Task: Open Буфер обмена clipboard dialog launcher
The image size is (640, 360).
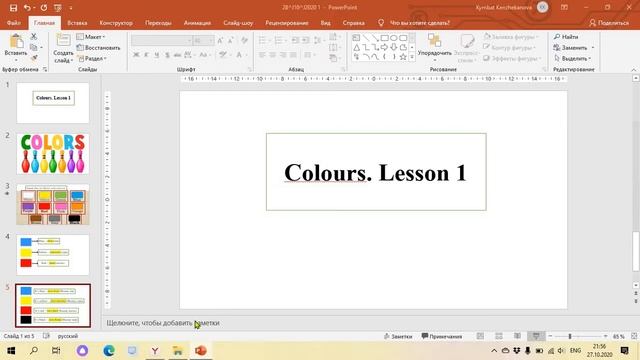Action: [x=45, y=69]
